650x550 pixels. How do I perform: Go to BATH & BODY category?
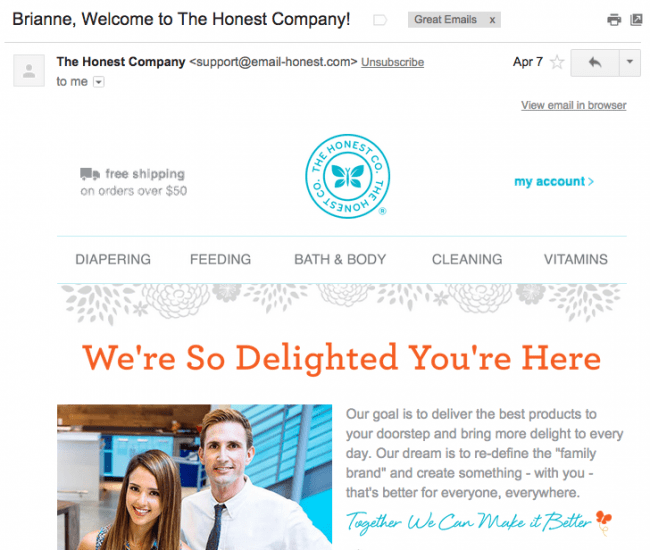tap(340, 259)
